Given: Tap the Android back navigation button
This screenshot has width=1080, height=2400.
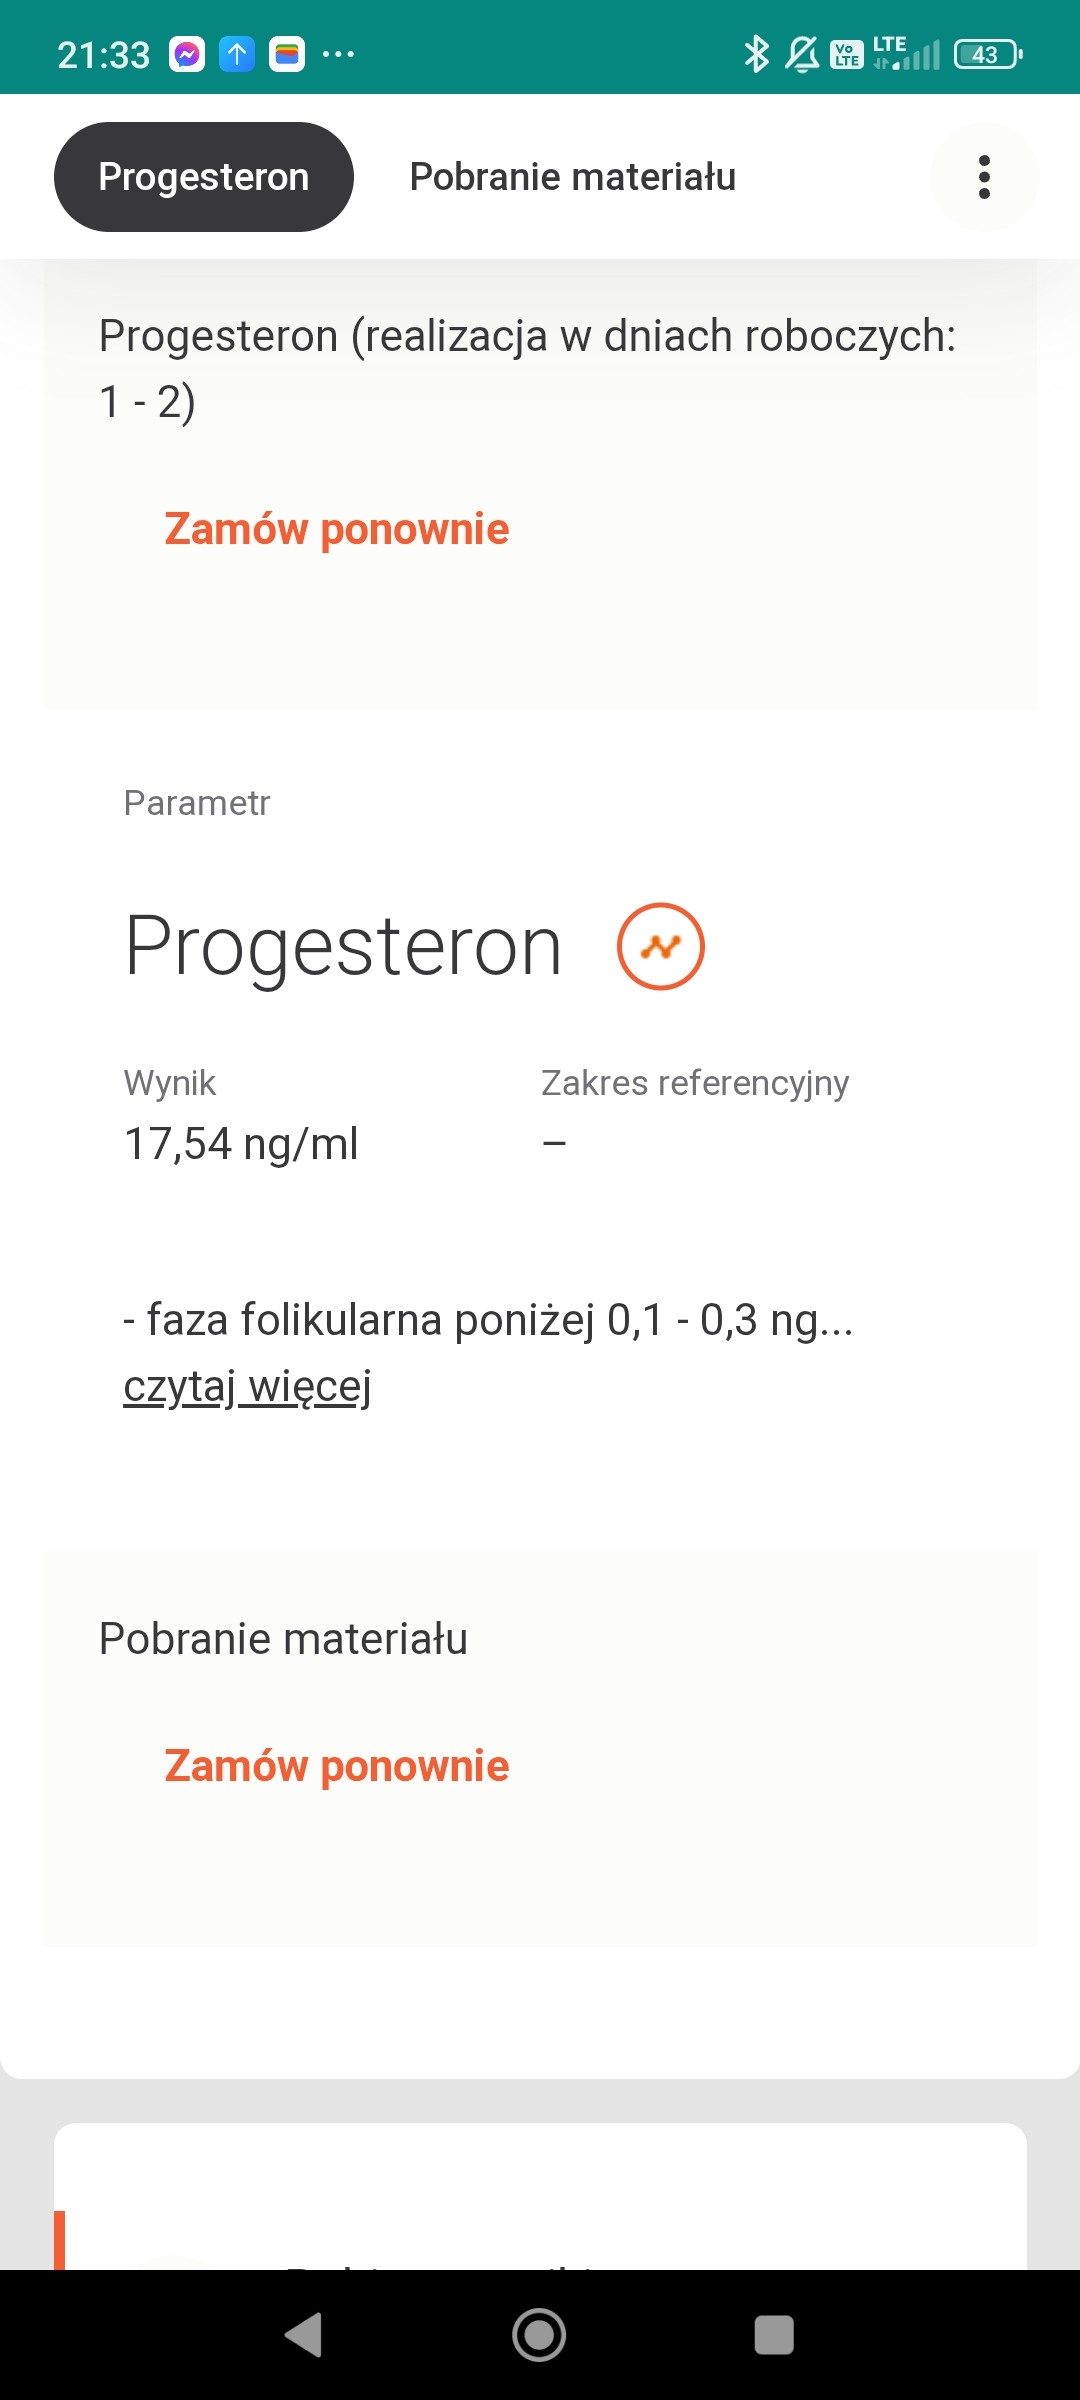Looking at the screenshot, I should [304, 2335].
